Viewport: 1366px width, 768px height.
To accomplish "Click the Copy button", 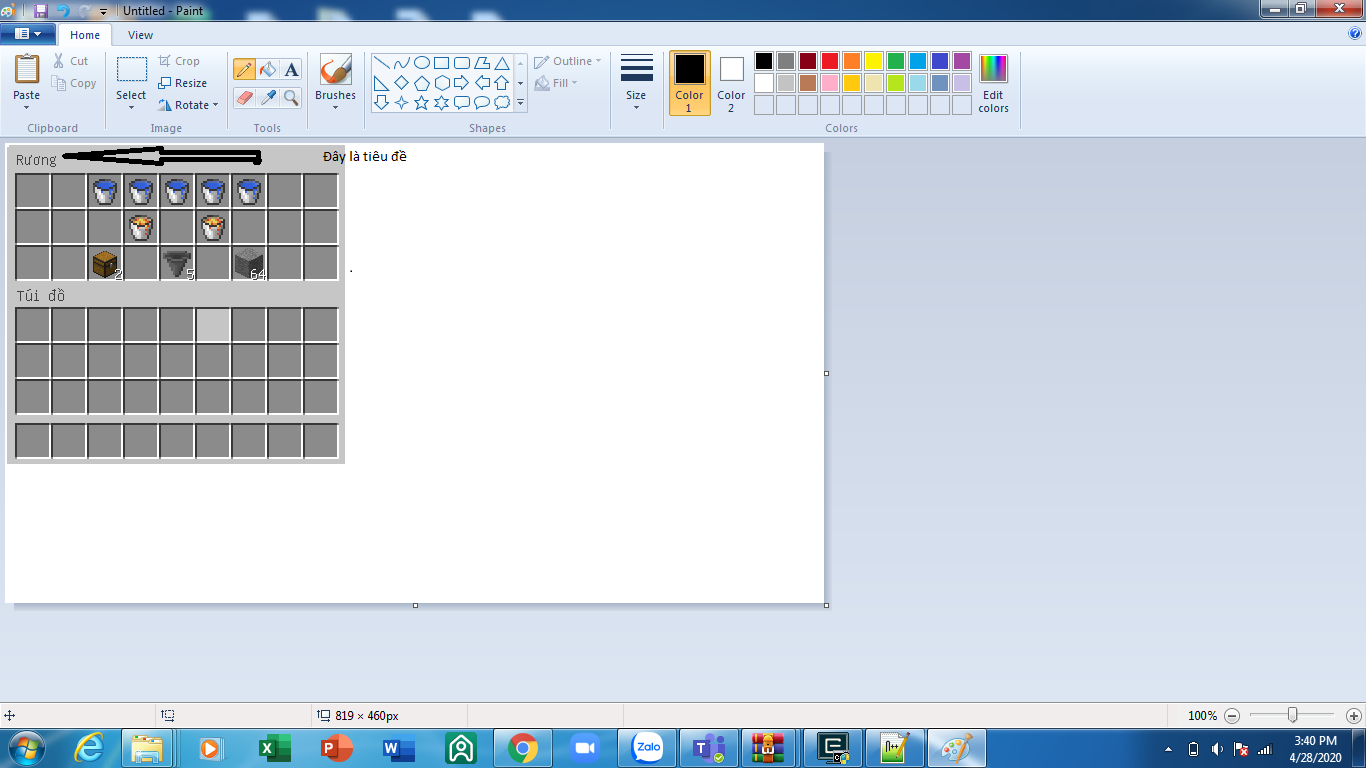I will point(75,83).
